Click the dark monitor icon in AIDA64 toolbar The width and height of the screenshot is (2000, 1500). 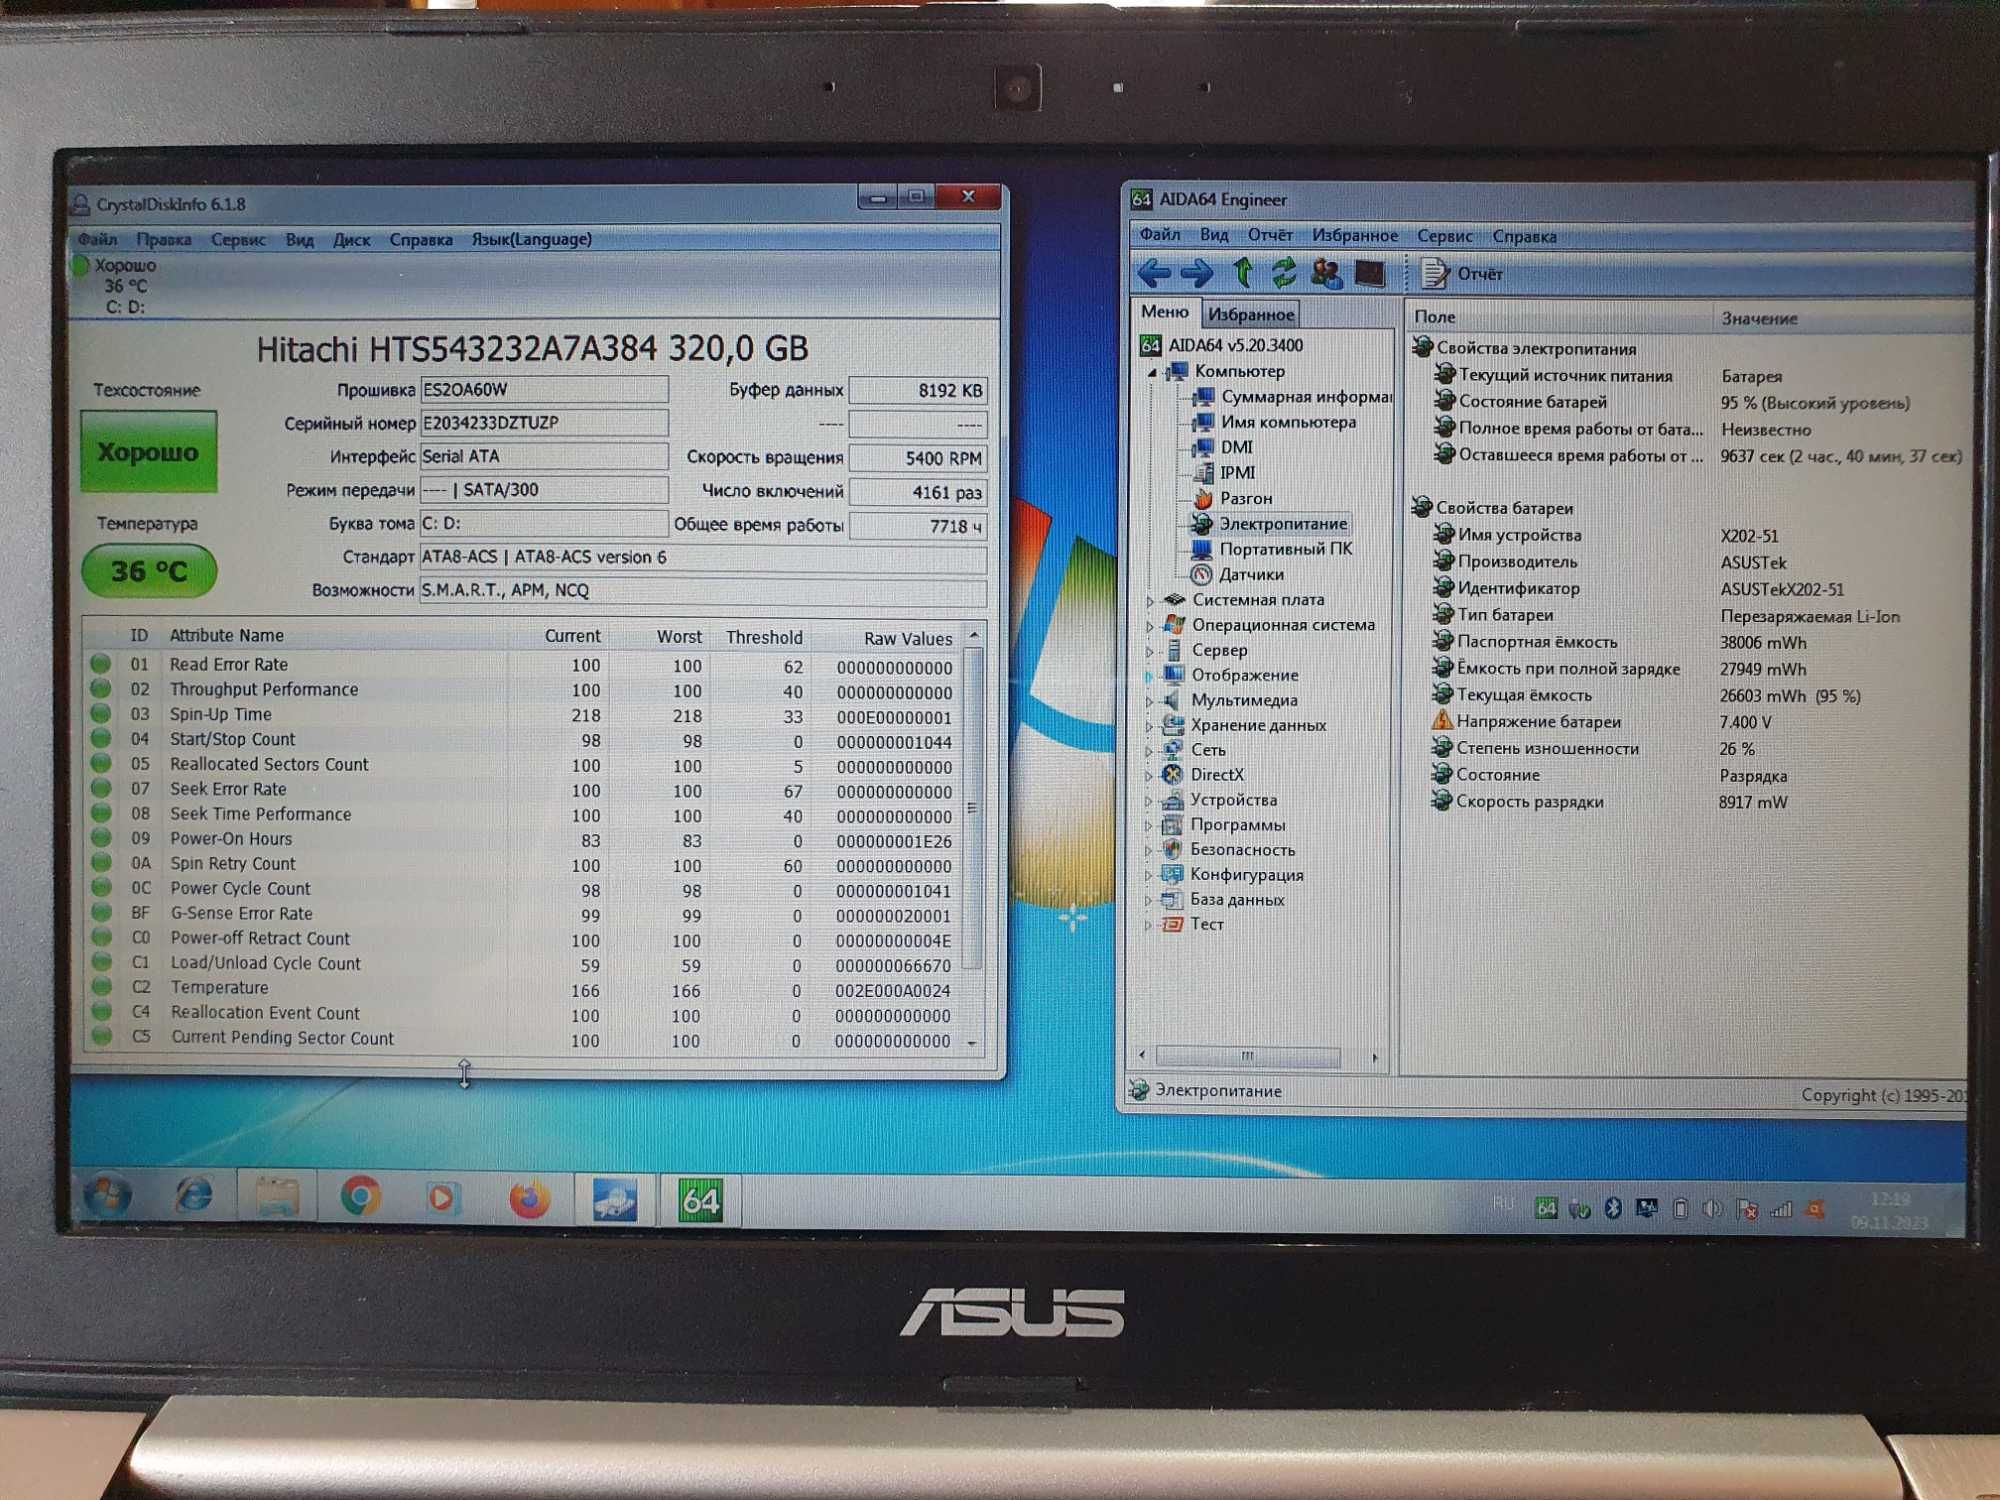tap(1369, 273)
